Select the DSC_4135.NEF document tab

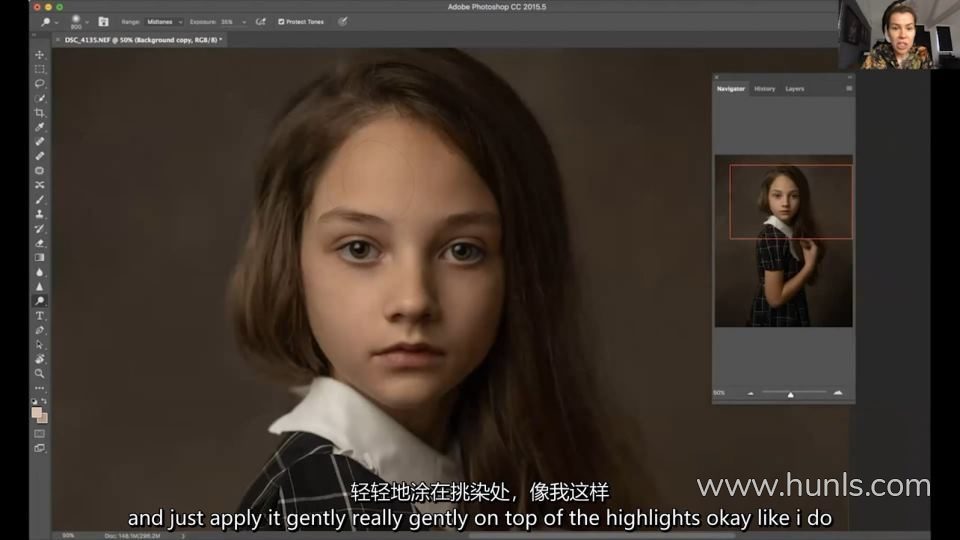click(x=144, y=40)
